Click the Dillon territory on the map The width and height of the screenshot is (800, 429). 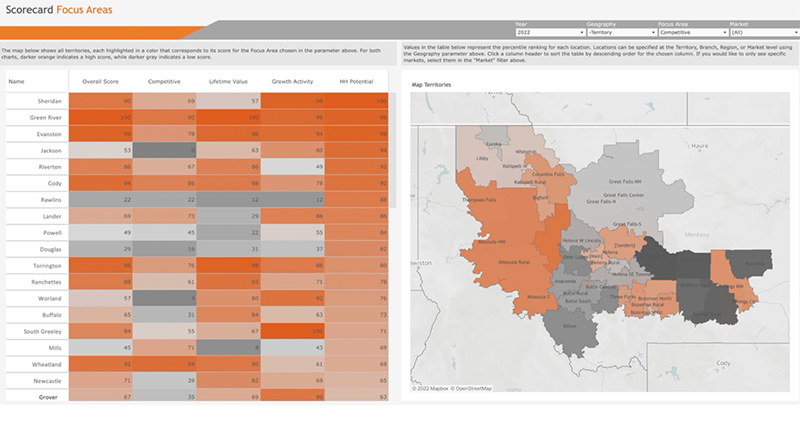570,326
